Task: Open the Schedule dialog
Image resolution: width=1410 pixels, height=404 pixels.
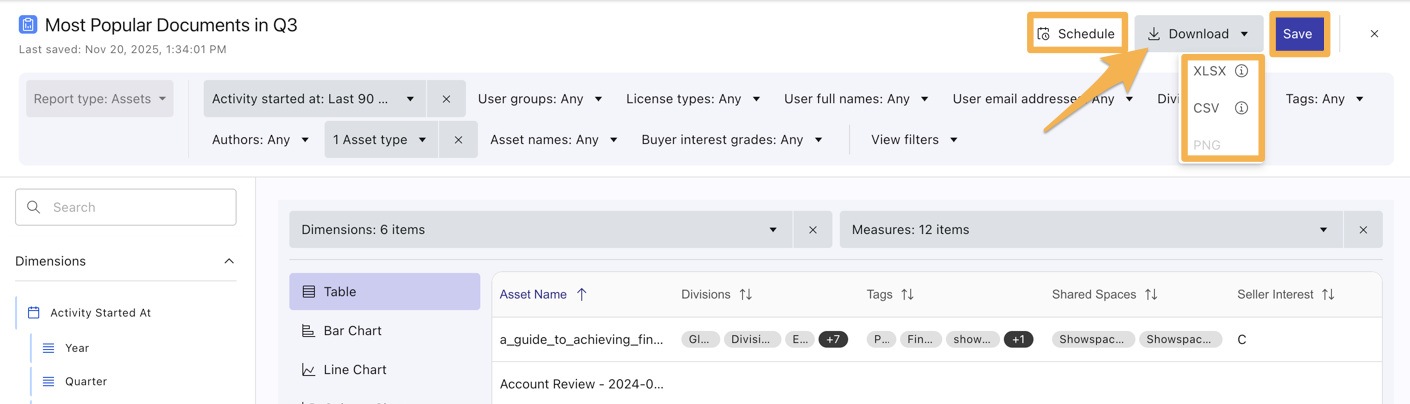Action: coord(1076,34)
